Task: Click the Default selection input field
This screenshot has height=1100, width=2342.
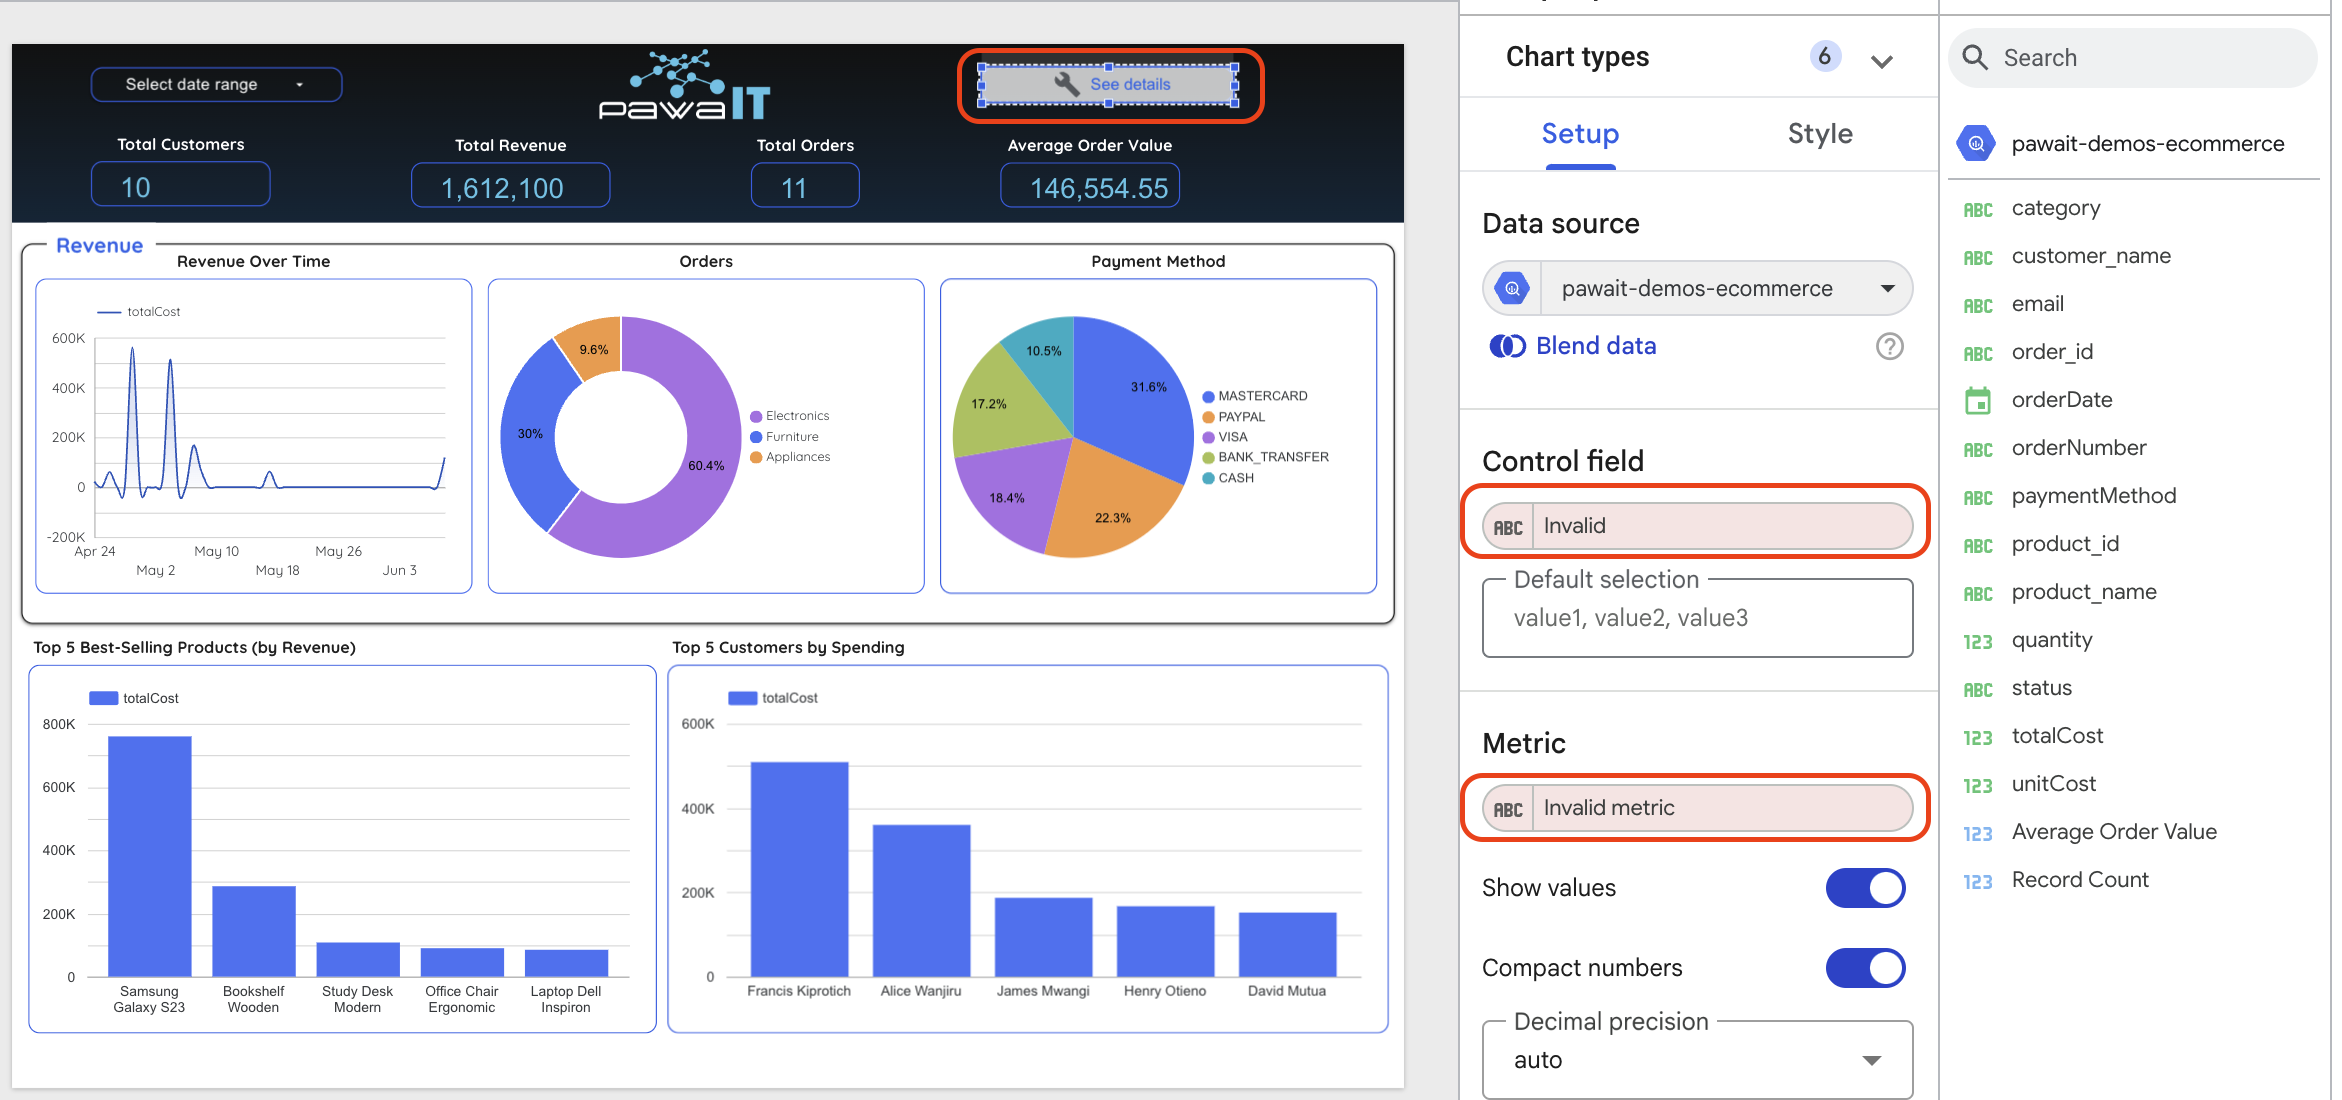Action: [x=1695, y=617]
